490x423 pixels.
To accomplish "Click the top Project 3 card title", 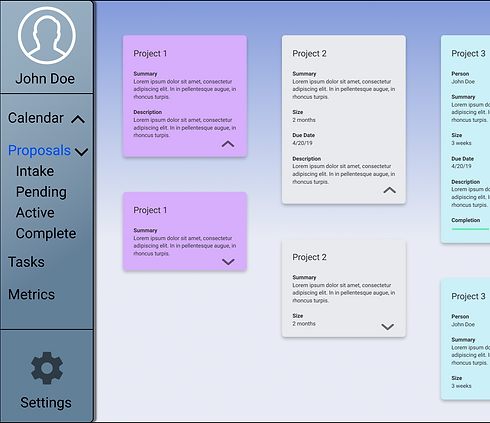I will 468,54.
